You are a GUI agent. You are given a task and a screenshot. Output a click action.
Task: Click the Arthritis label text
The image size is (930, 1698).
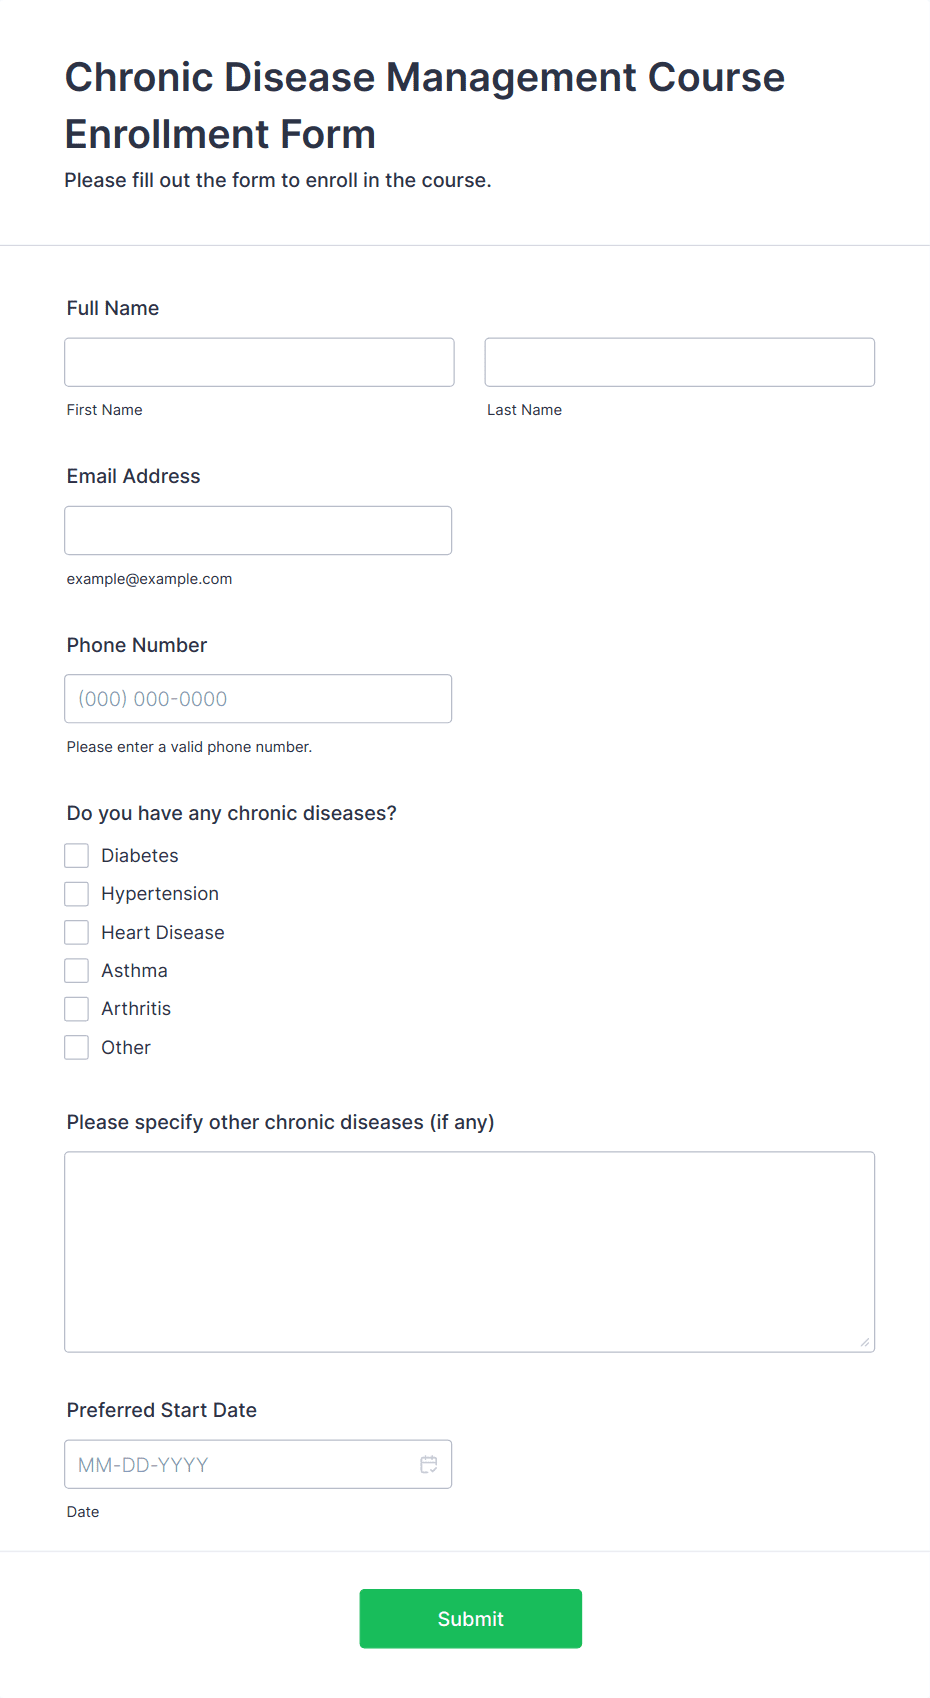136,1008
